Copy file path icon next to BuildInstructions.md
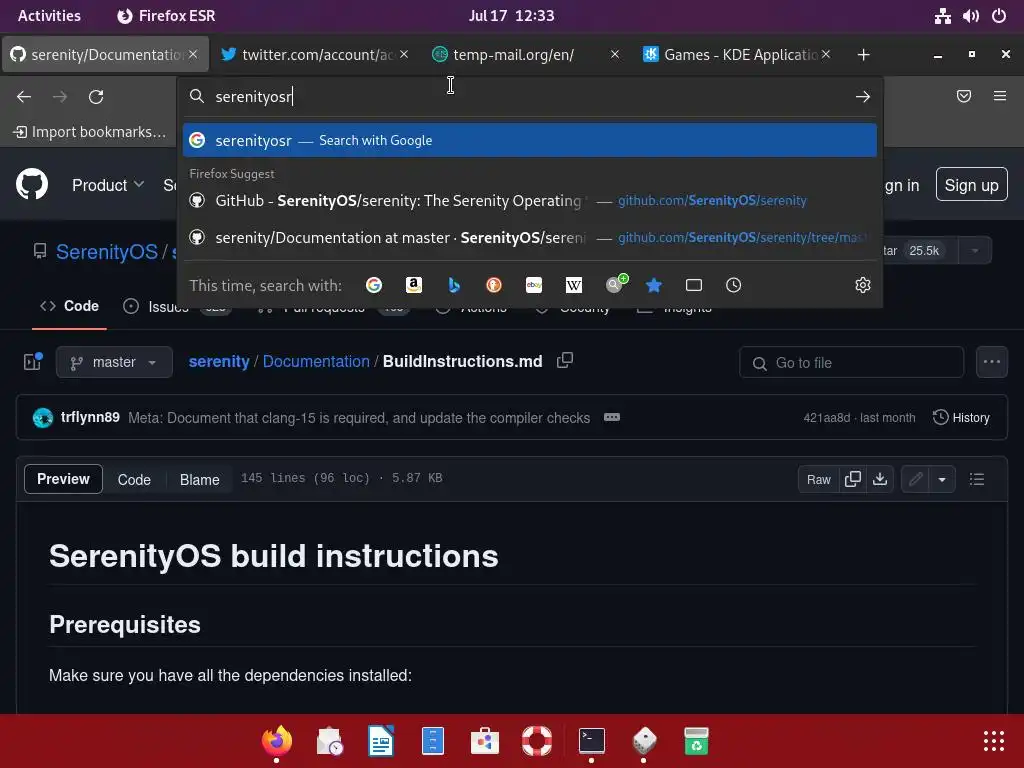Viewport: 1024px width, 768px height. pyautogui.click(x=565, y=360)
